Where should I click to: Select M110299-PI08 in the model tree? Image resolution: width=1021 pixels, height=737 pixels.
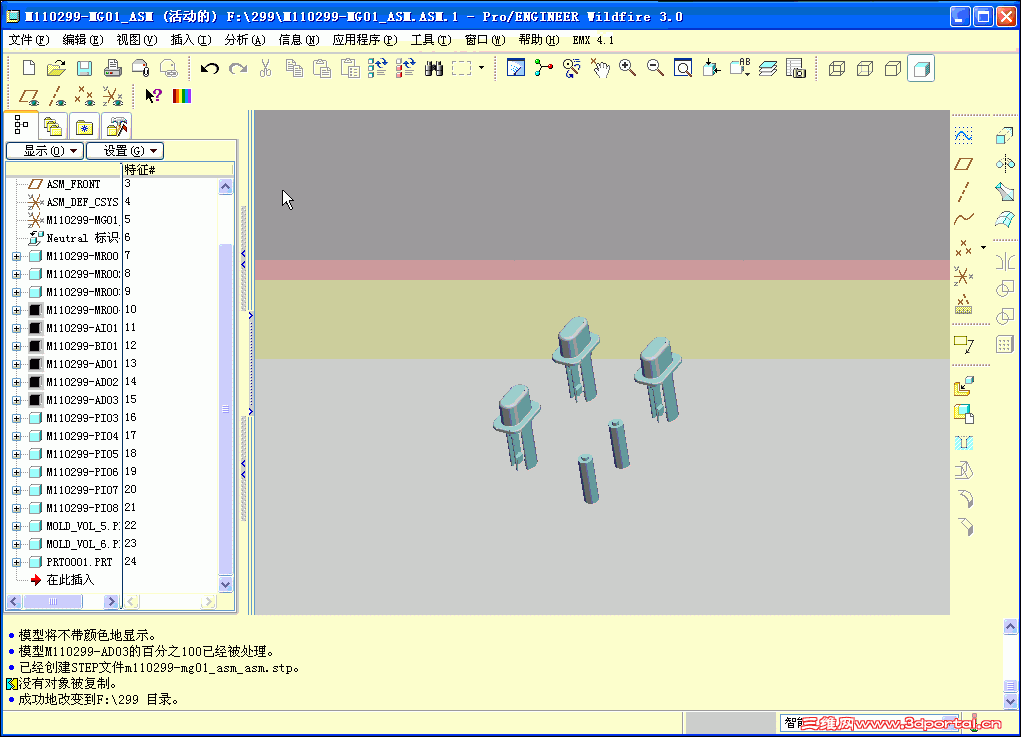point(82,508)
